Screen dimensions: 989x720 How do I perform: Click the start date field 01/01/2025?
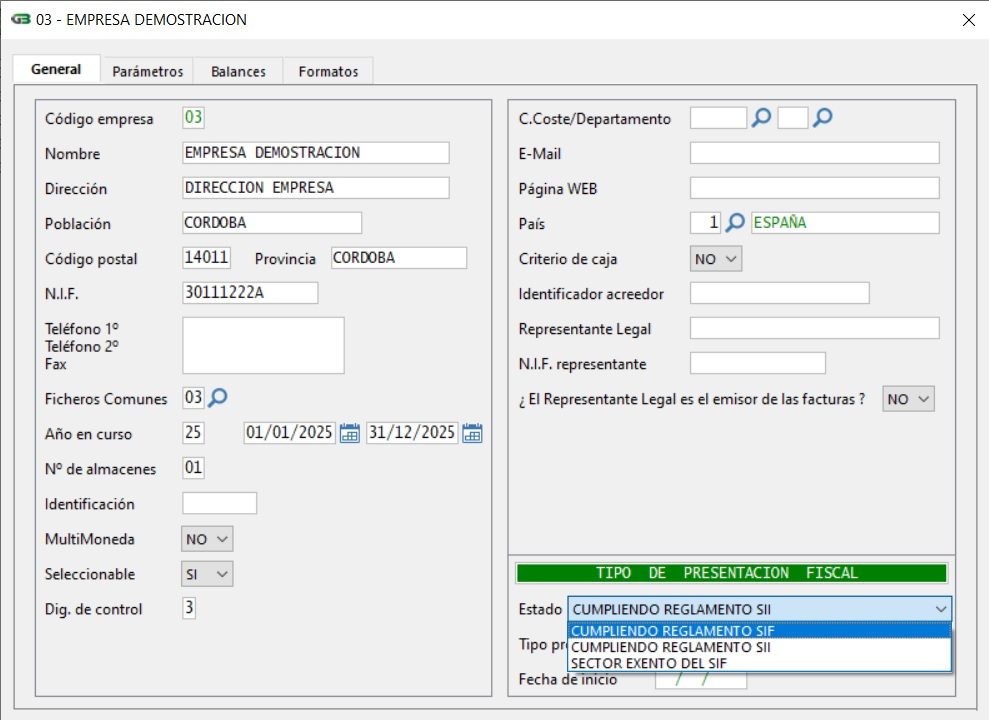coord(290,433)
